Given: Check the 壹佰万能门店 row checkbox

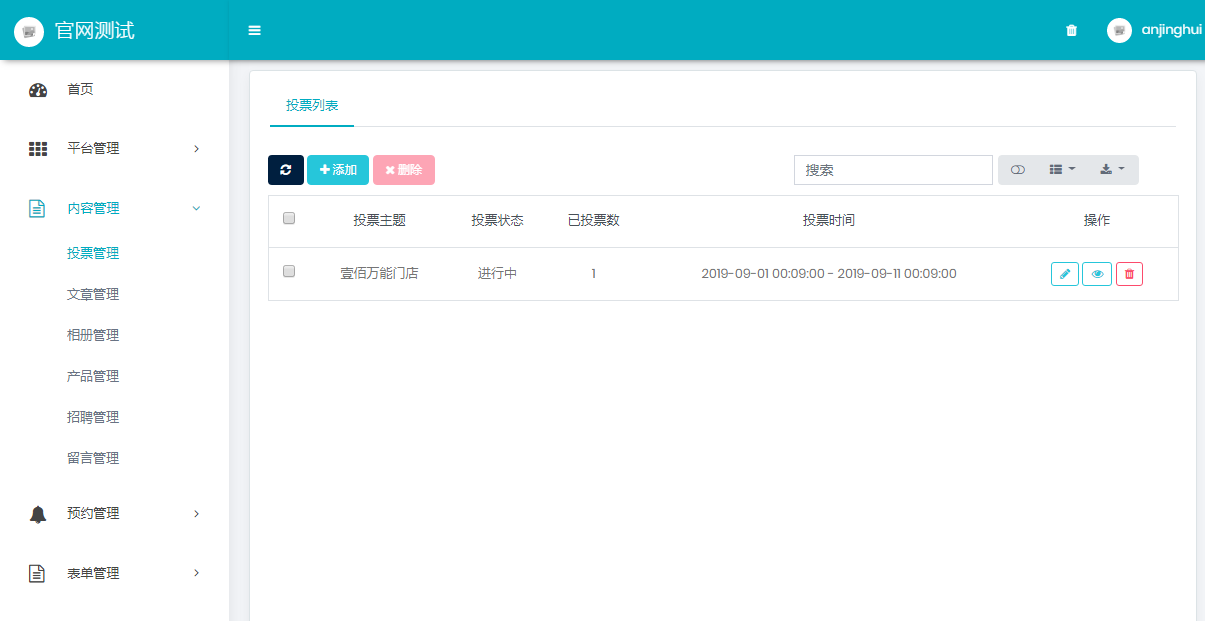Looking at the screenshot, I should [x=289, y=271].
